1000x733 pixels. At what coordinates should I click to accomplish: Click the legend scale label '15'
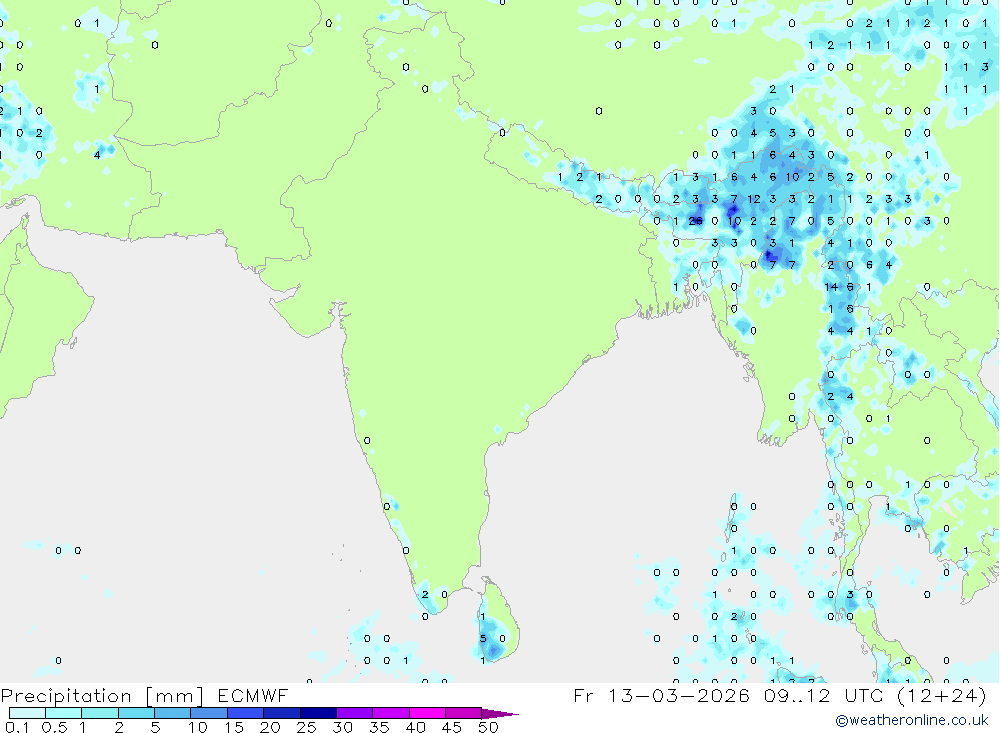click(x=233, y=727)
